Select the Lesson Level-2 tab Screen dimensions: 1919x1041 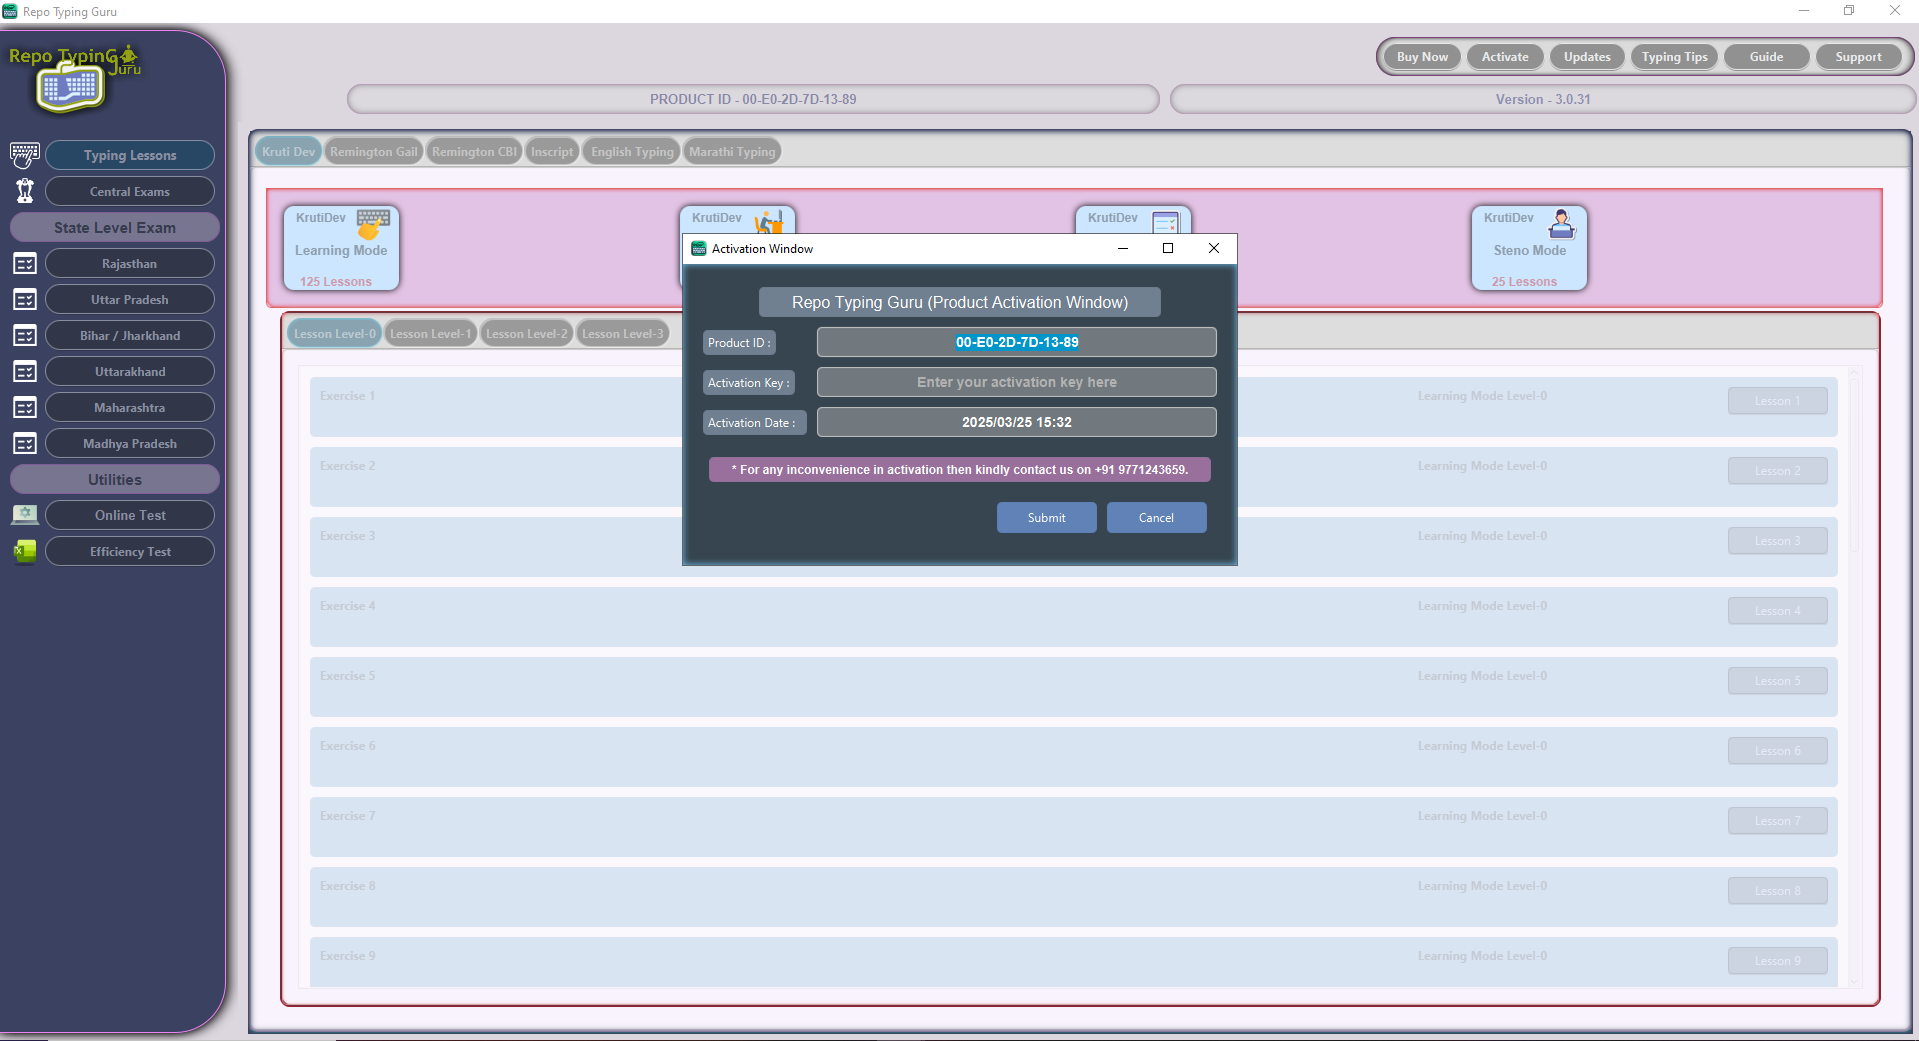click(526, 334)
